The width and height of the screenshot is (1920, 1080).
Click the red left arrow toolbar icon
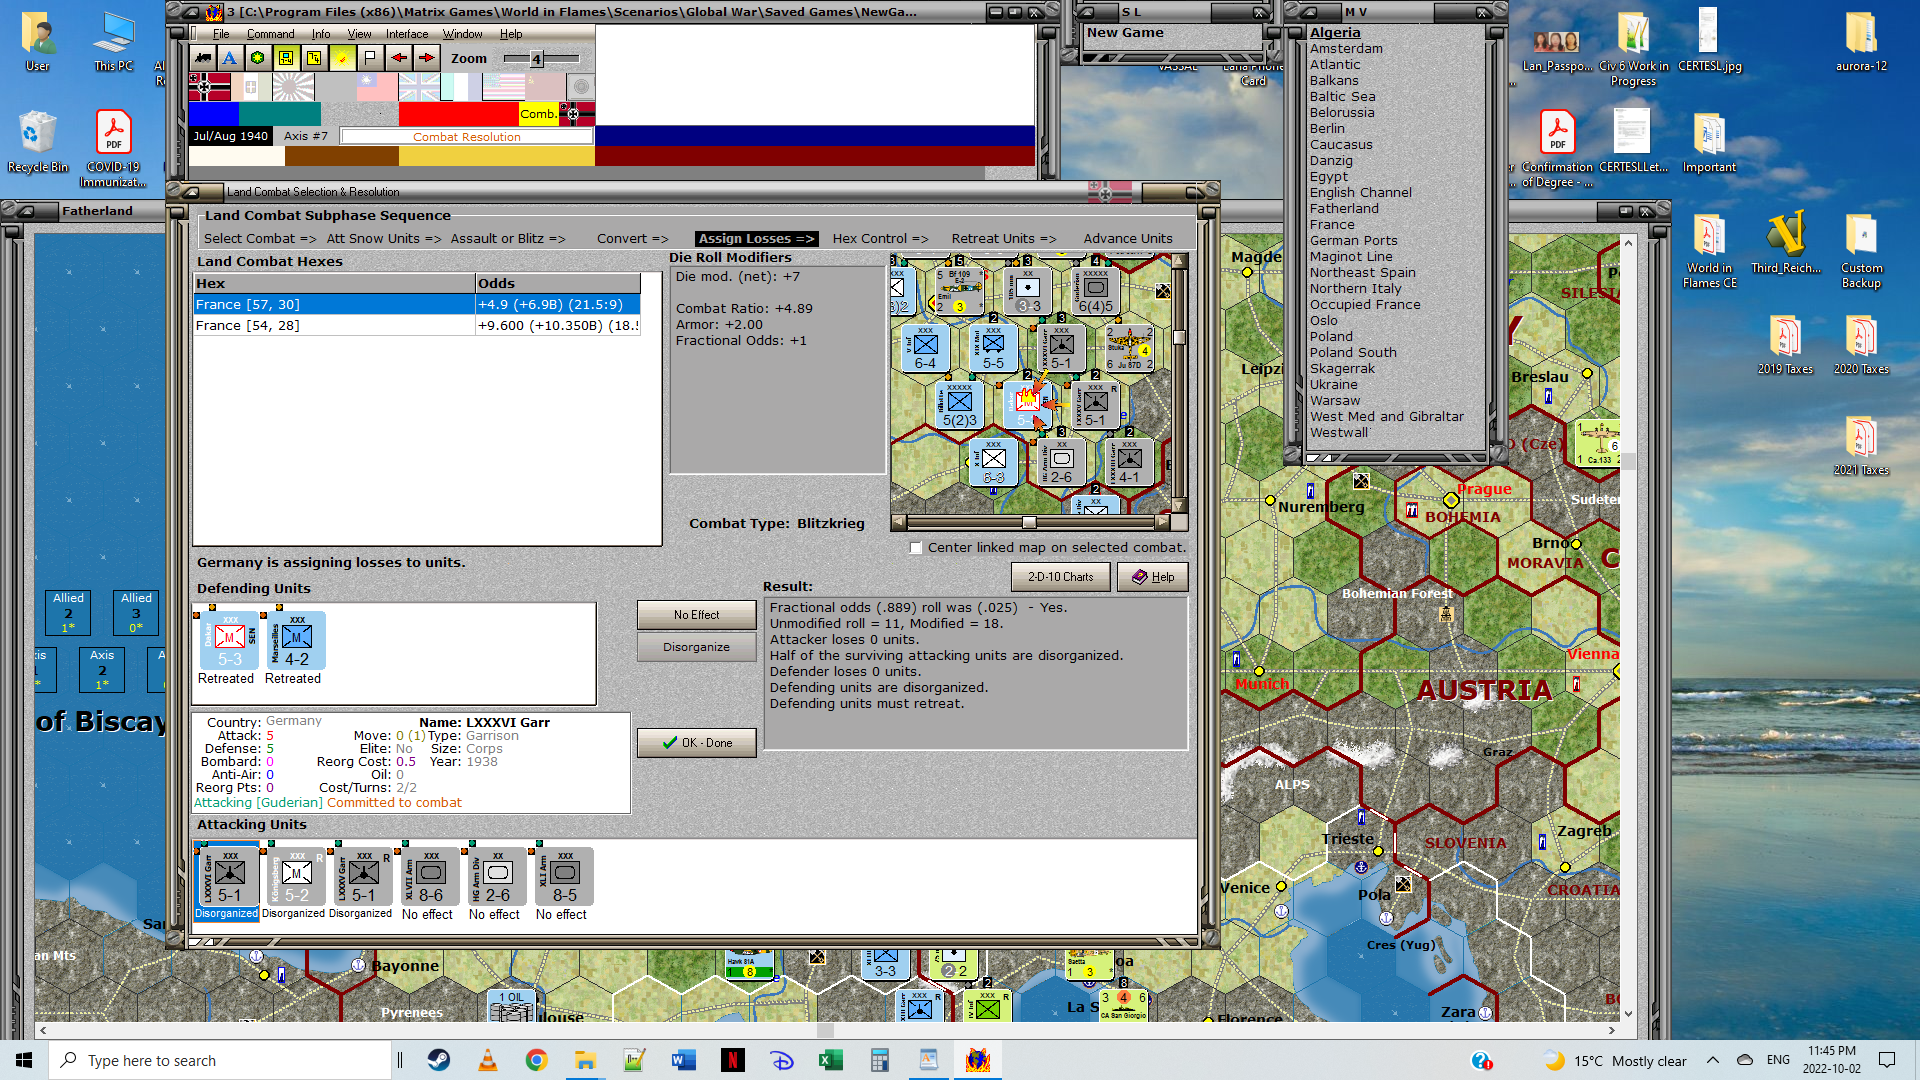tap(398, 58)
